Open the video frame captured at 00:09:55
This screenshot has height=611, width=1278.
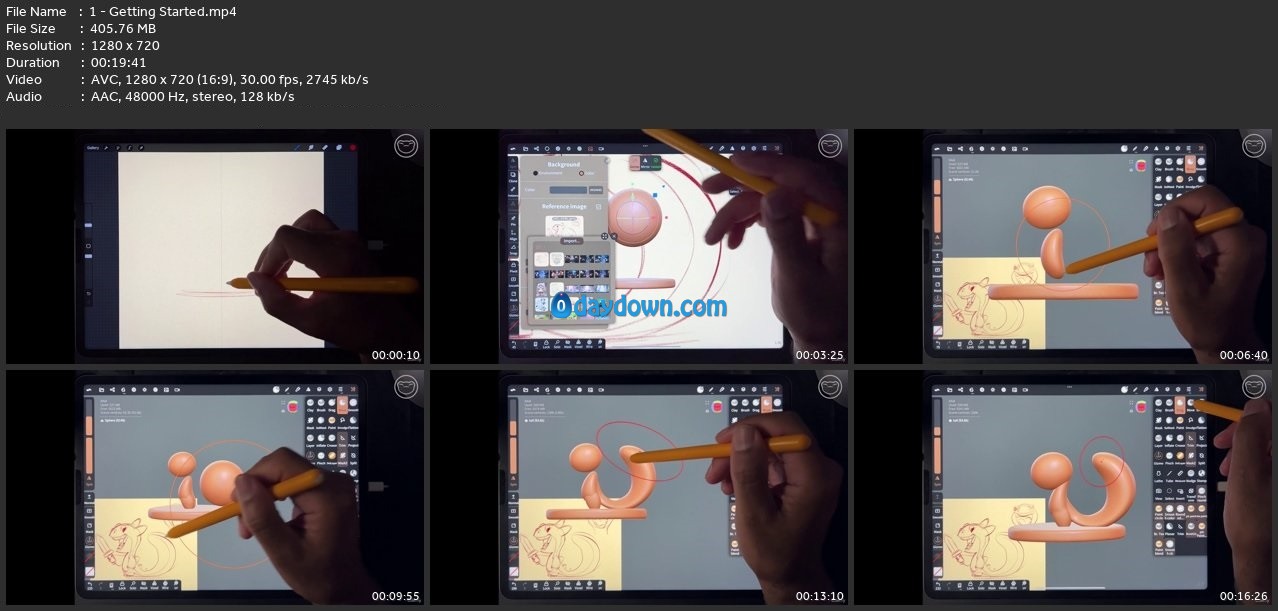[x=215, y=489]
